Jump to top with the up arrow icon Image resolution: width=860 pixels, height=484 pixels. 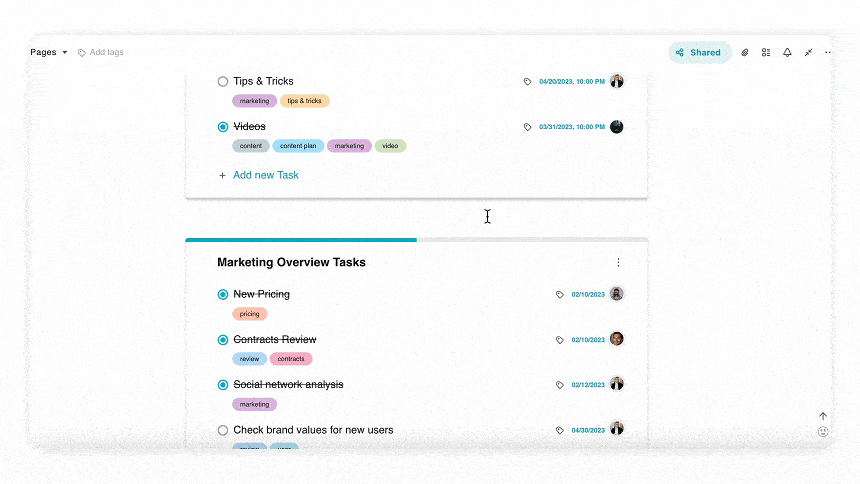(823, 417)
